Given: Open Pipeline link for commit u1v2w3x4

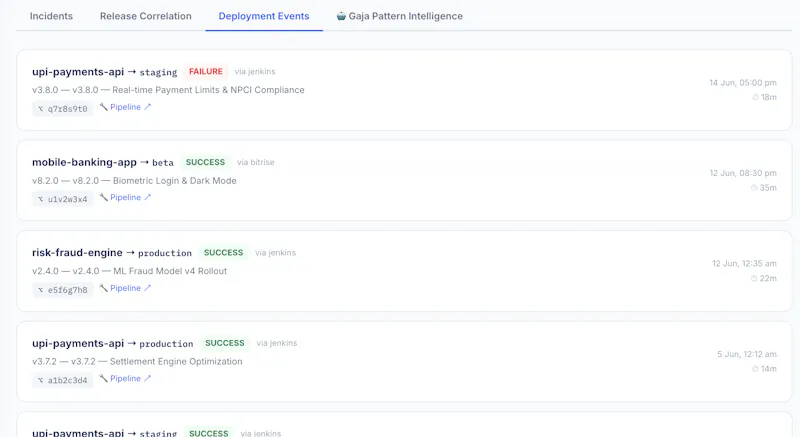Looking at the screenshot, I should [x=126, y=197].
